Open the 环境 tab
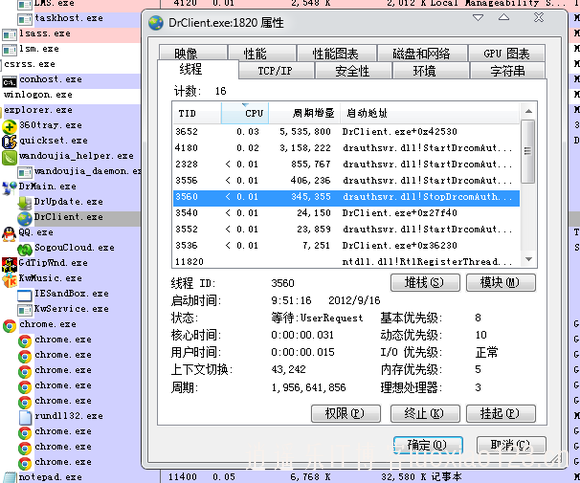580x483 pixels. click(x=431, y=70)
